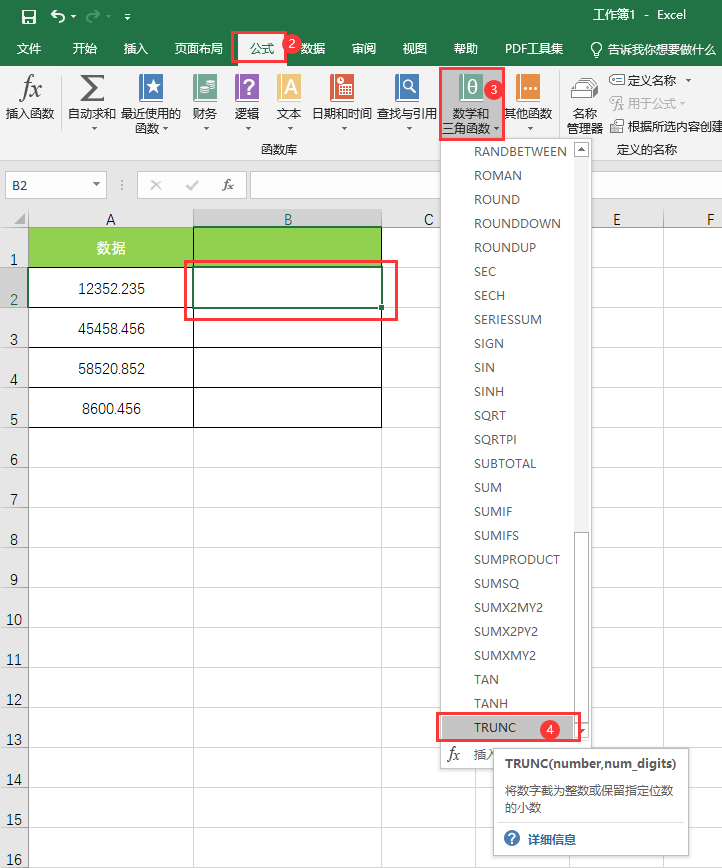Switch to the 插入 ribbon tab
This screenshot has width=722, height=868.
136,49
